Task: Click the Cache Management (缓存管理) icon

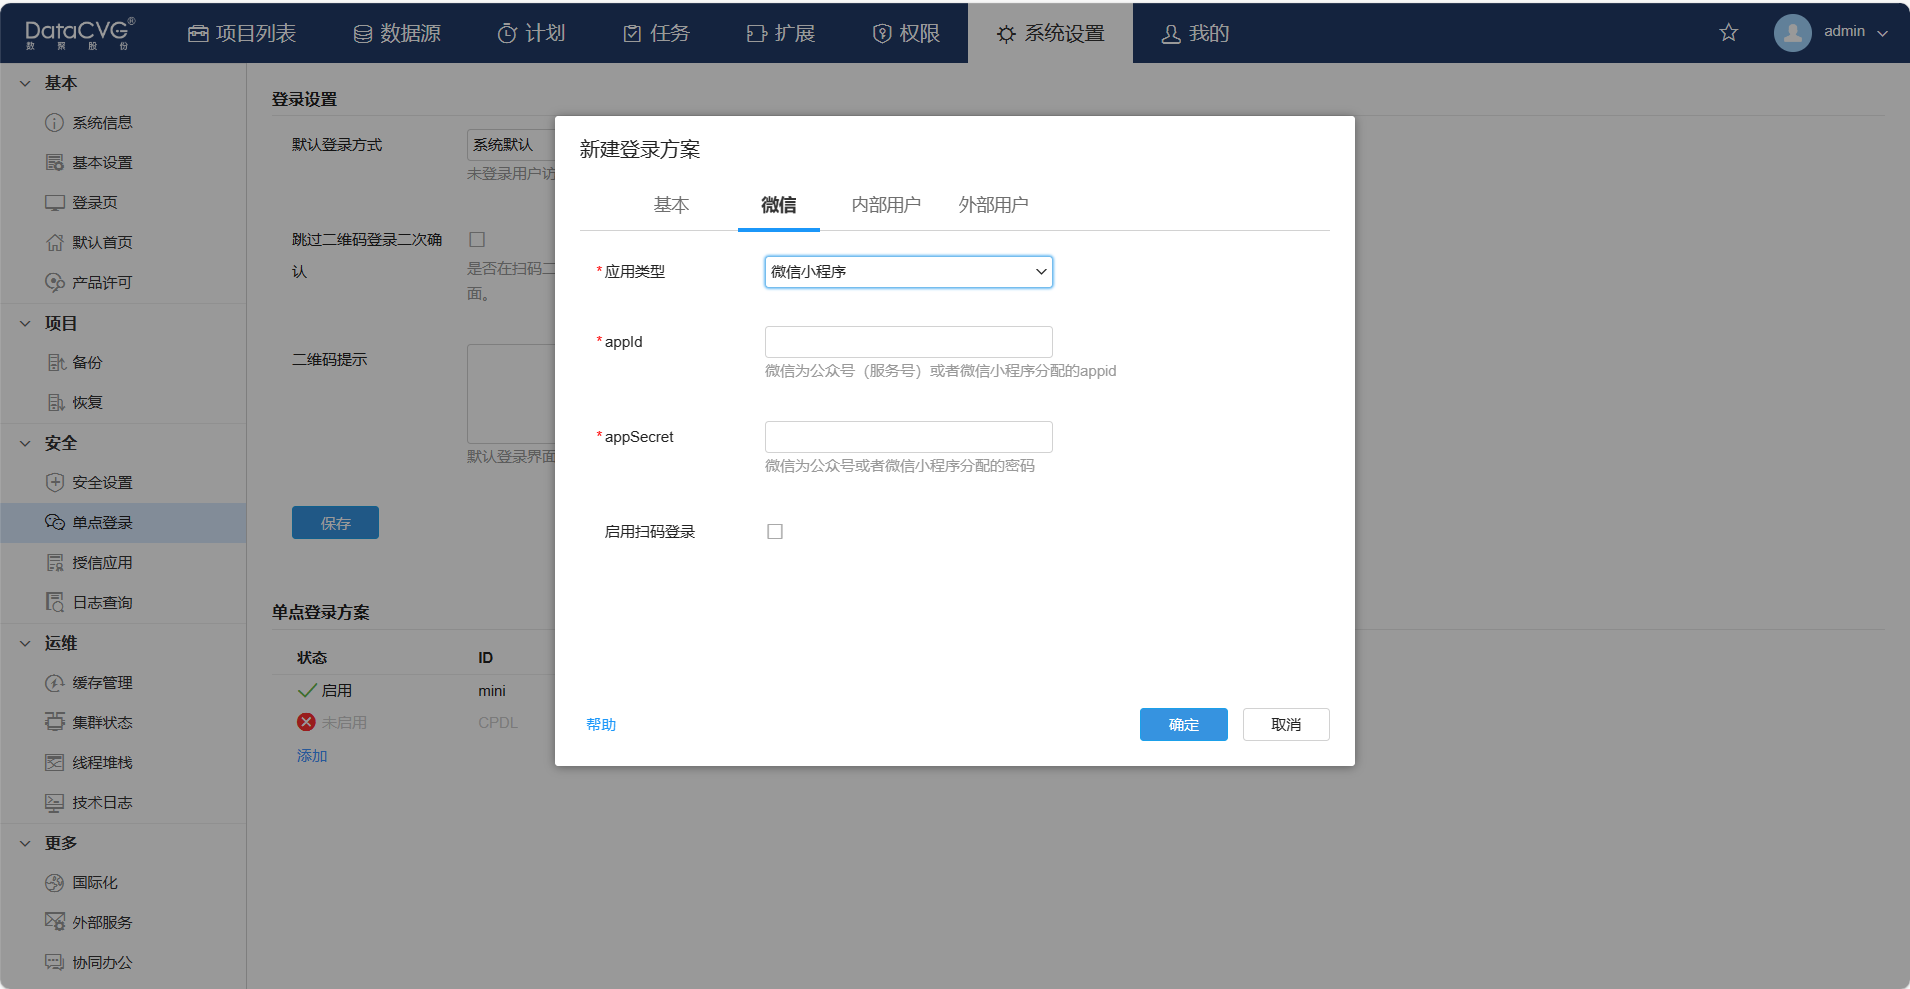Action: coord(54,682)
